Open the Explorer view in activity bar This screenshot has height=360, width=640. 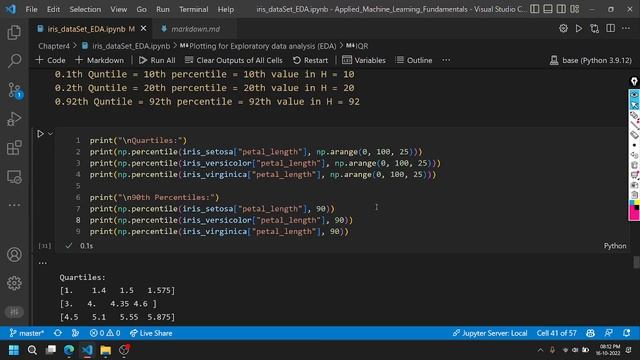pos(14,32)
